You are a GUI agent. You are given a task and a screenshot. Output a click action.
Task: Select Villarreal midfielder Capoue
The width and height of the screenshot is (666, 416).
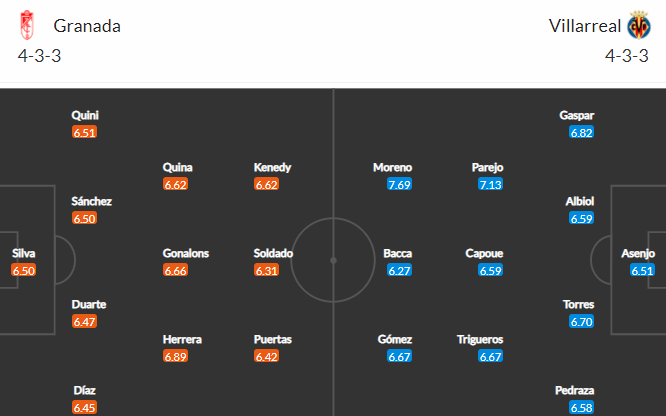485,254
